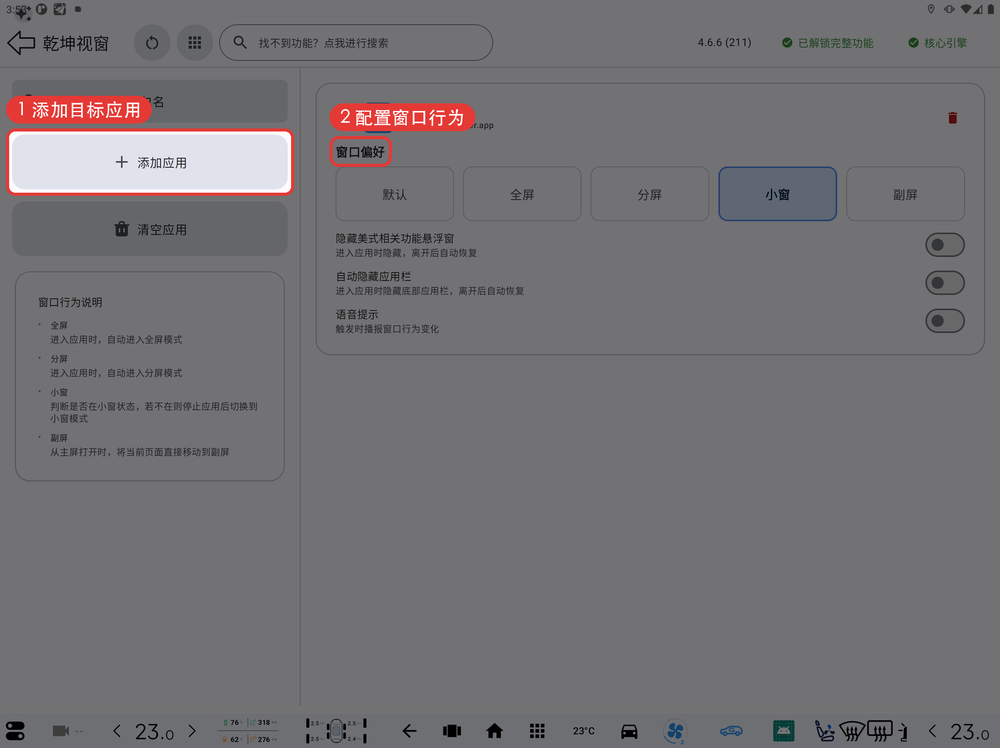Select the 全屏 window preference

coord(522,194)
